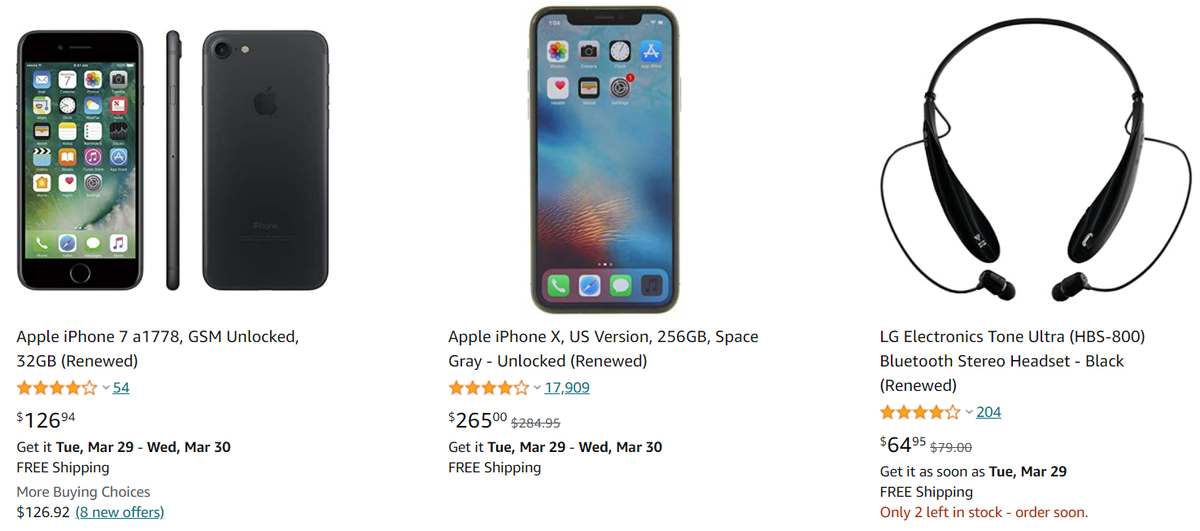The image size is (1200, 531).
Task: Open the 17,909 reviews link
Action: click(x=567, y=388)
